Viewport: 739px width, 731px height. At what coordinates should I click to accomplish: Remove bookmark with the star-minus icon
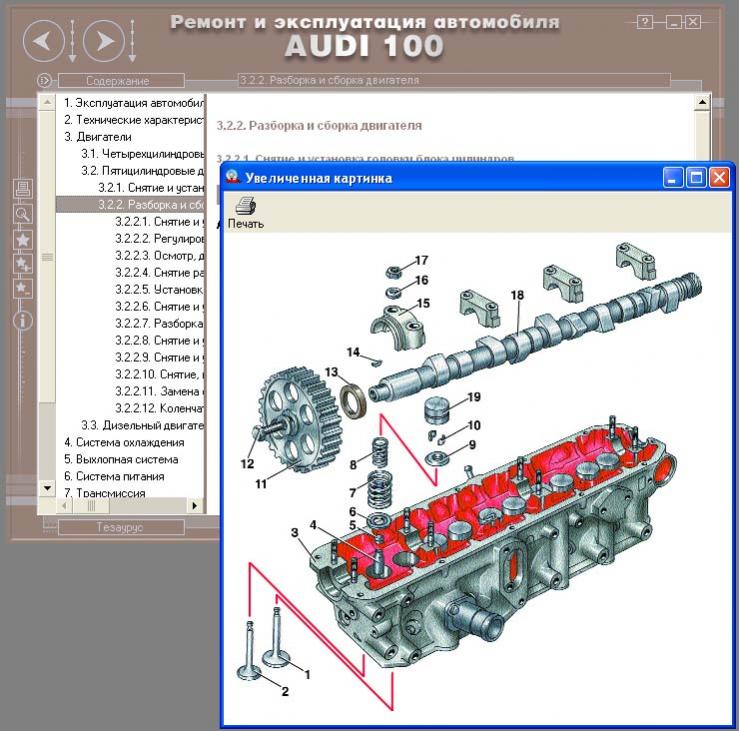(x=22, y=287)
